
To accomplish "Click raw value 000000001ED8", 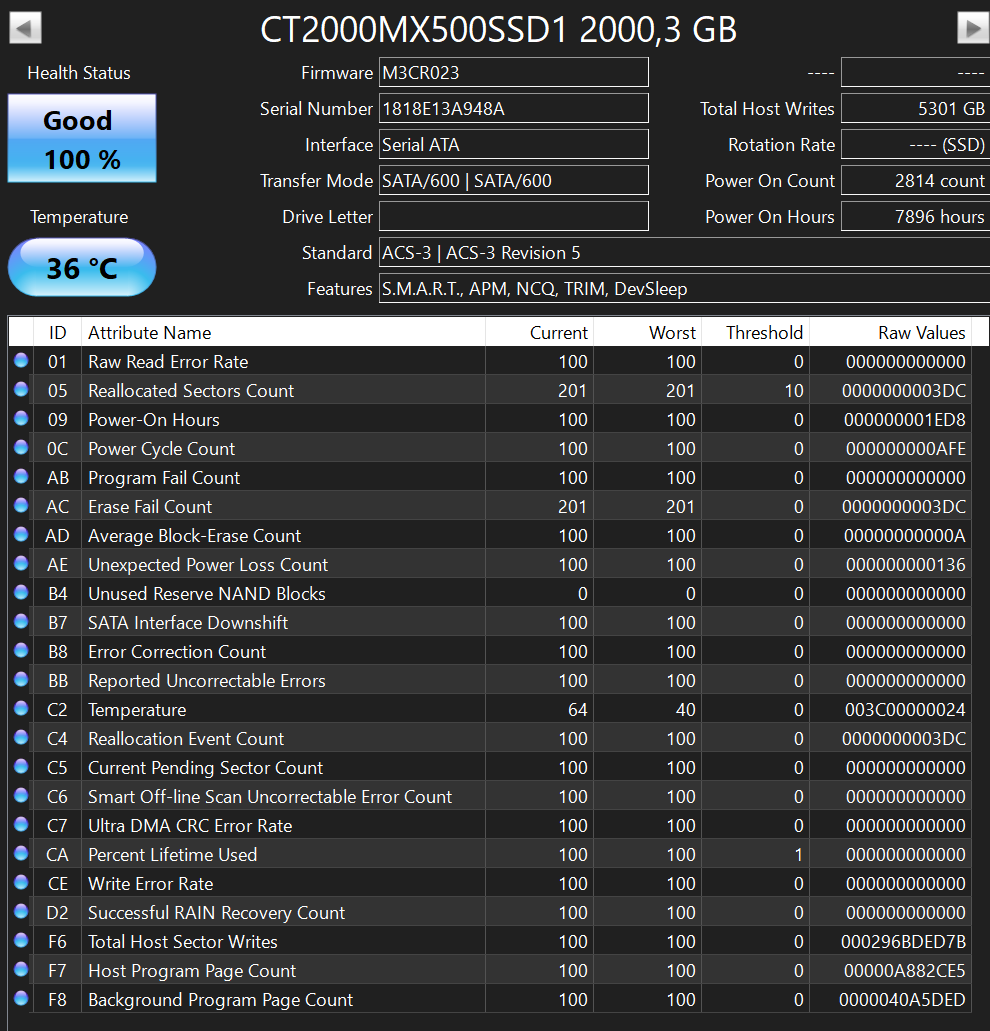I will coord(905,420).
